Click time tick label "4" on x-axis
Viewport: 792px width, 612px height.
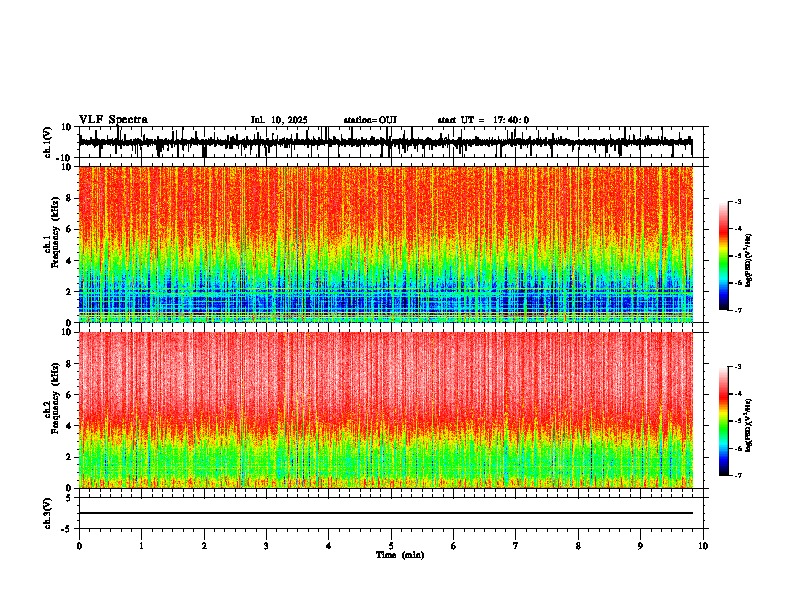[329, 546]
